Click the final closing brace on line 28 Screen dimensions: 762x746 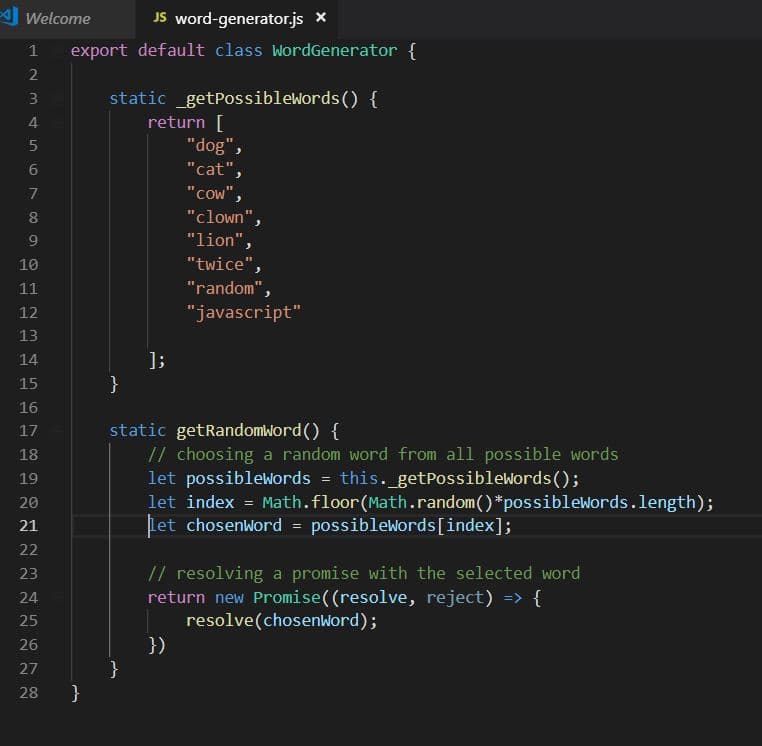pos(75,693)
